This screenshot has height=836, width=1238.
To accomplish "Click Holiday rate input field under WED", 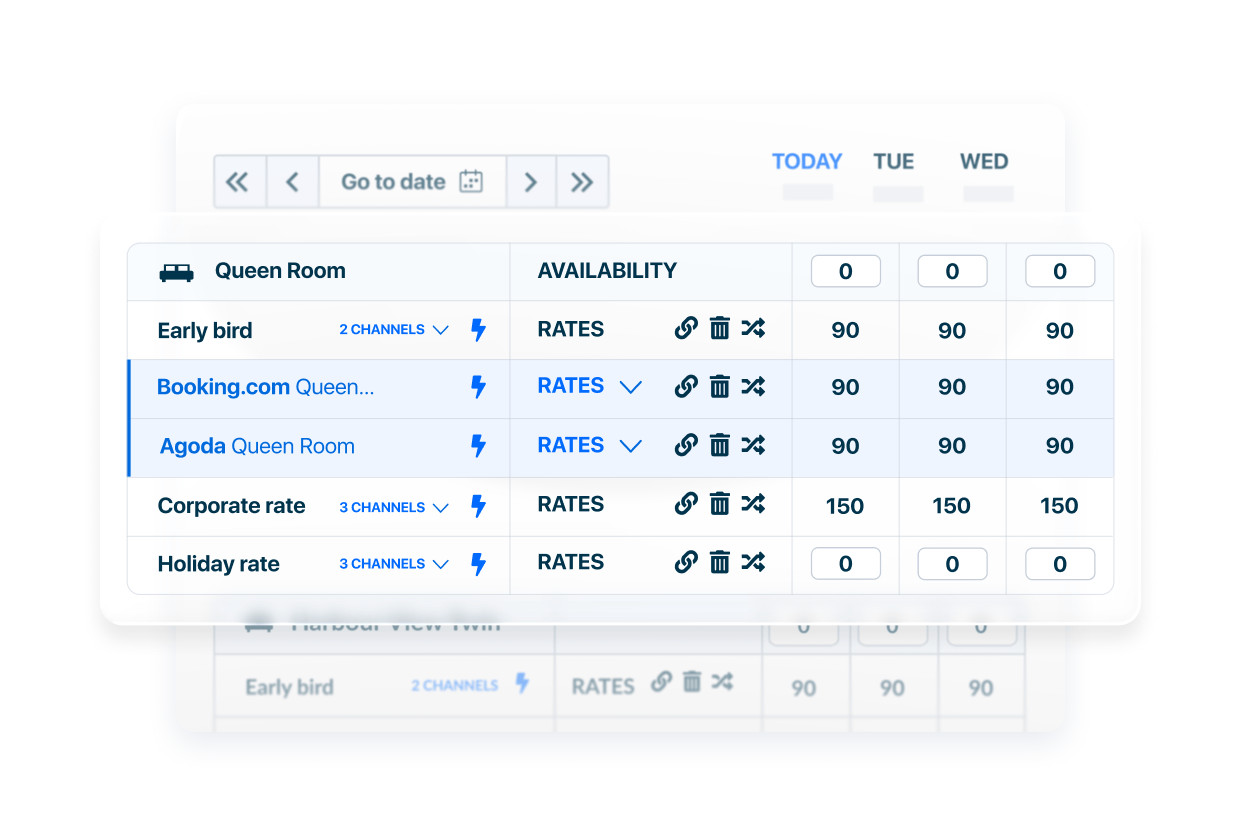I will [1059, 564].
